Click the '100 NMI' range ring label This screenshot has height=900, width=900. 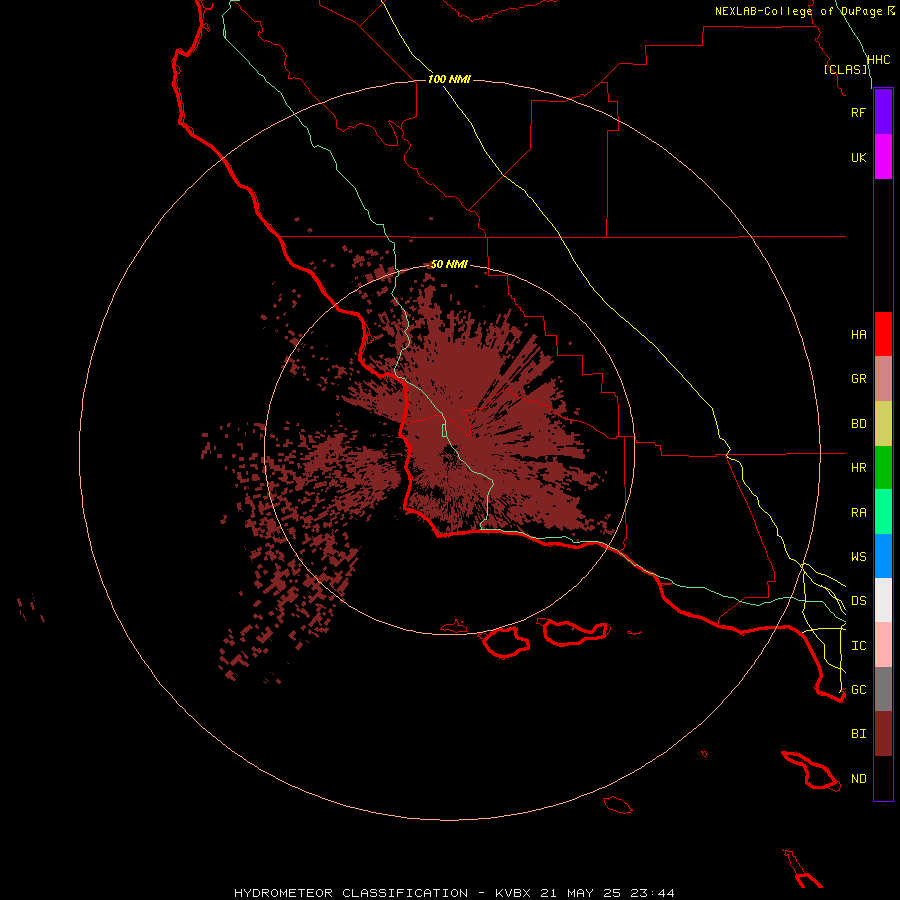[449, 79]
